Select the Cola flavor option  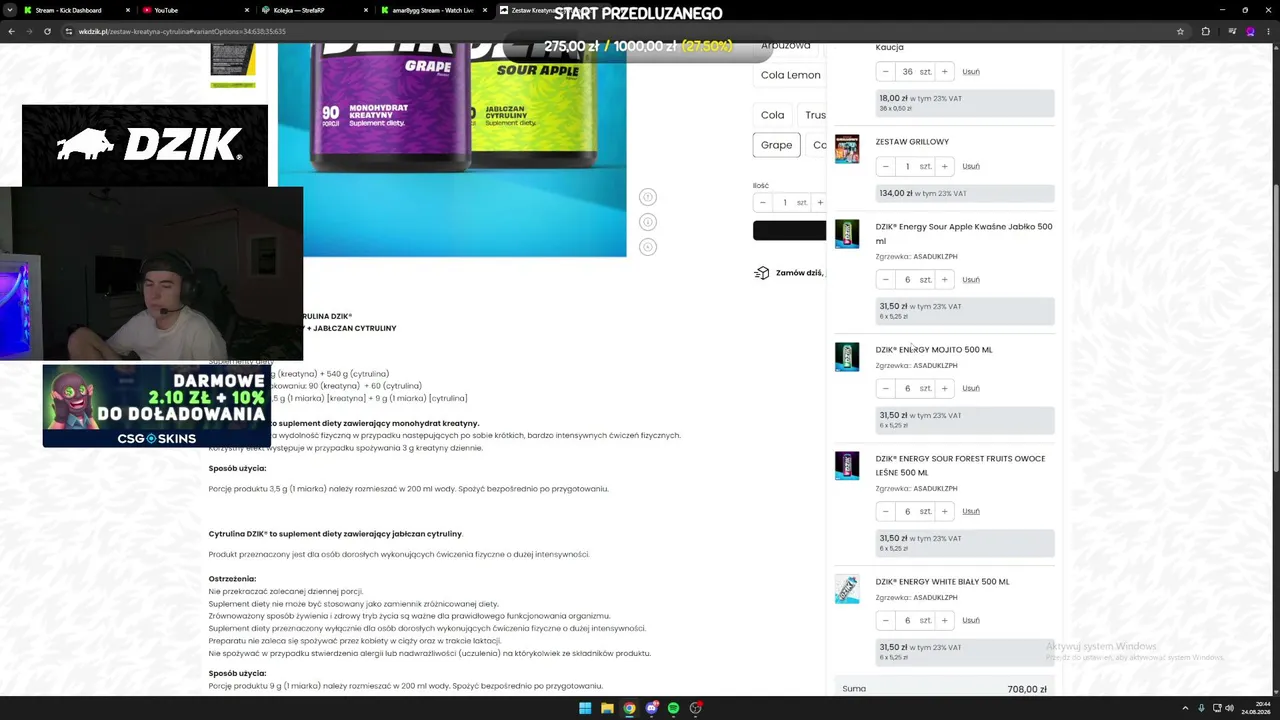coord(772,115)
